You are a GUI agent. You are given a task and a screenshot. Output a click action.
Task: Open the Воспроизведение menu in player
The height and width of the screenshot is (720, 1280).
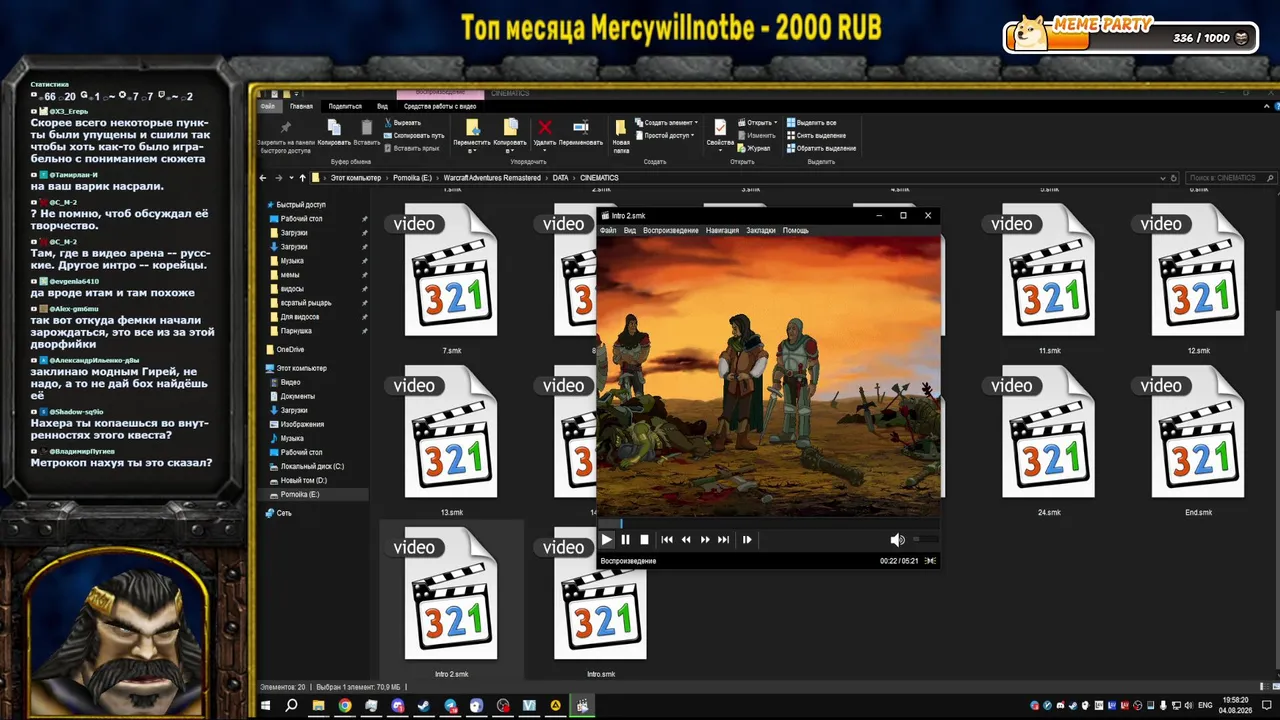point(671,230)
